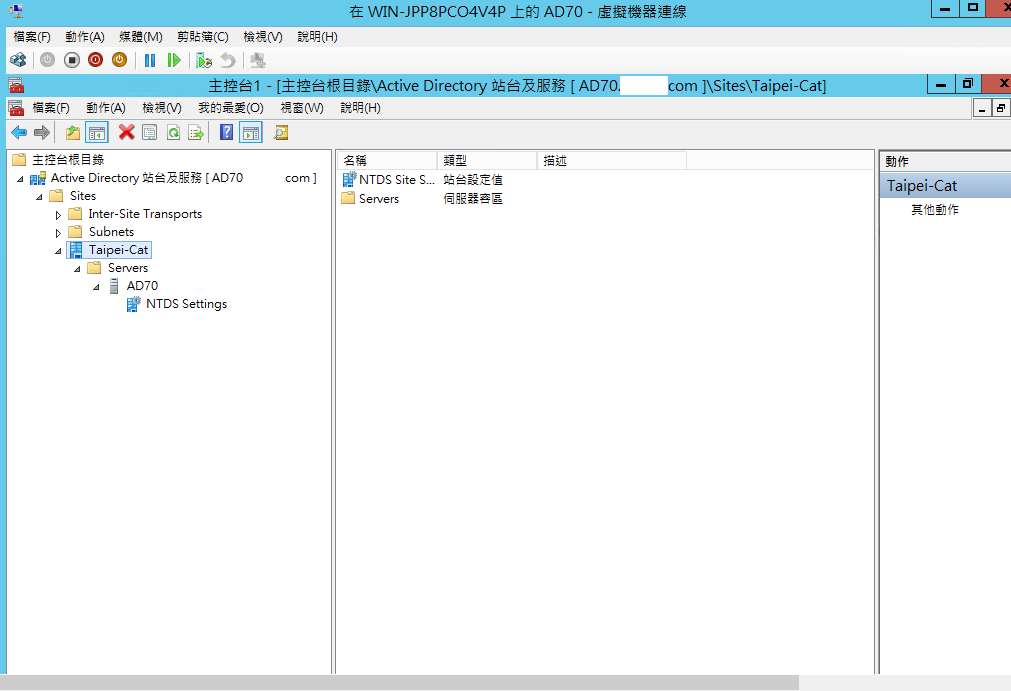Viewport: 1011px width, 691px height.
Task: Minimize the inner MMC child window
Action: [x=982, y=109]
